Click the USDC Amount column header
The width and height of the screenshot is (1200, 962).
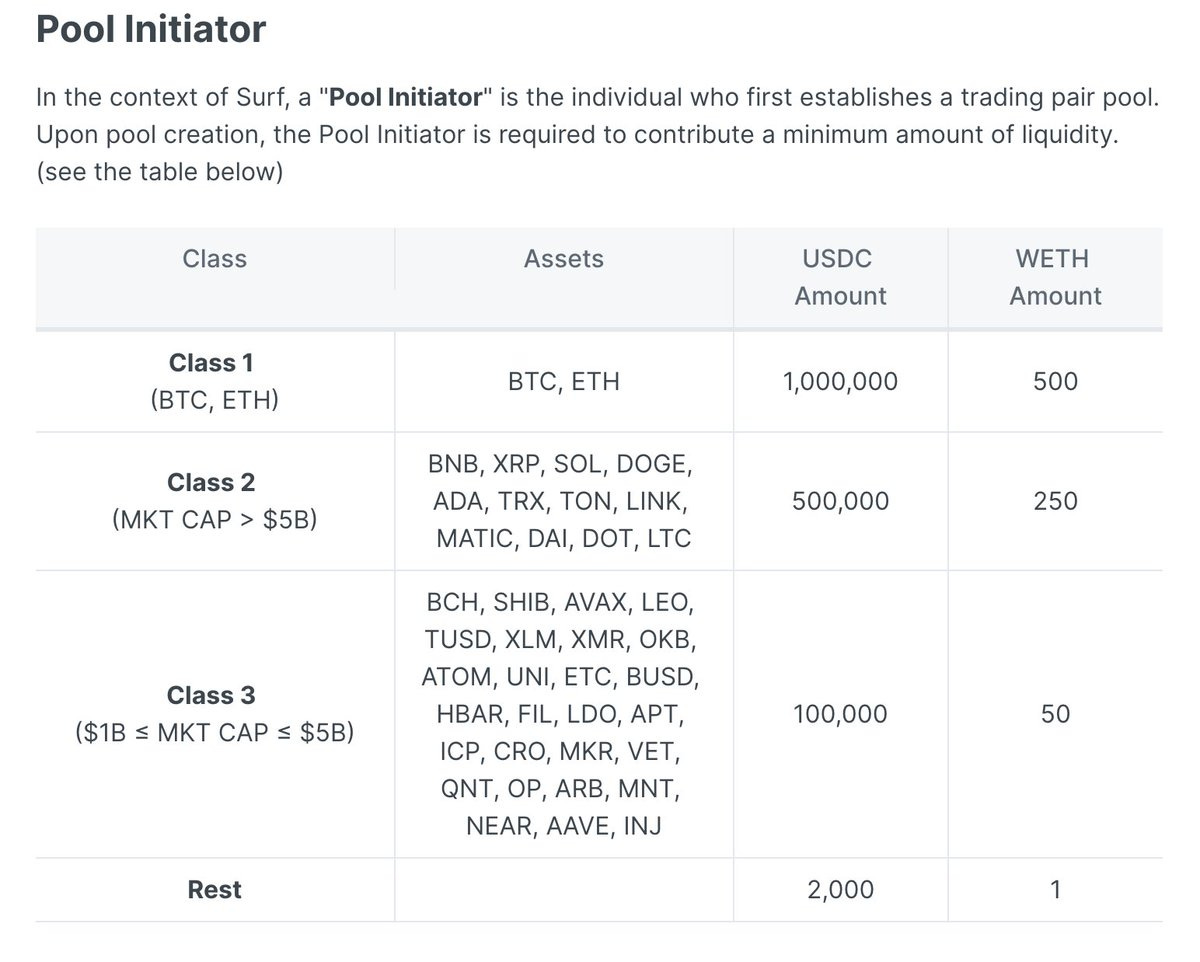coord(840,277)
